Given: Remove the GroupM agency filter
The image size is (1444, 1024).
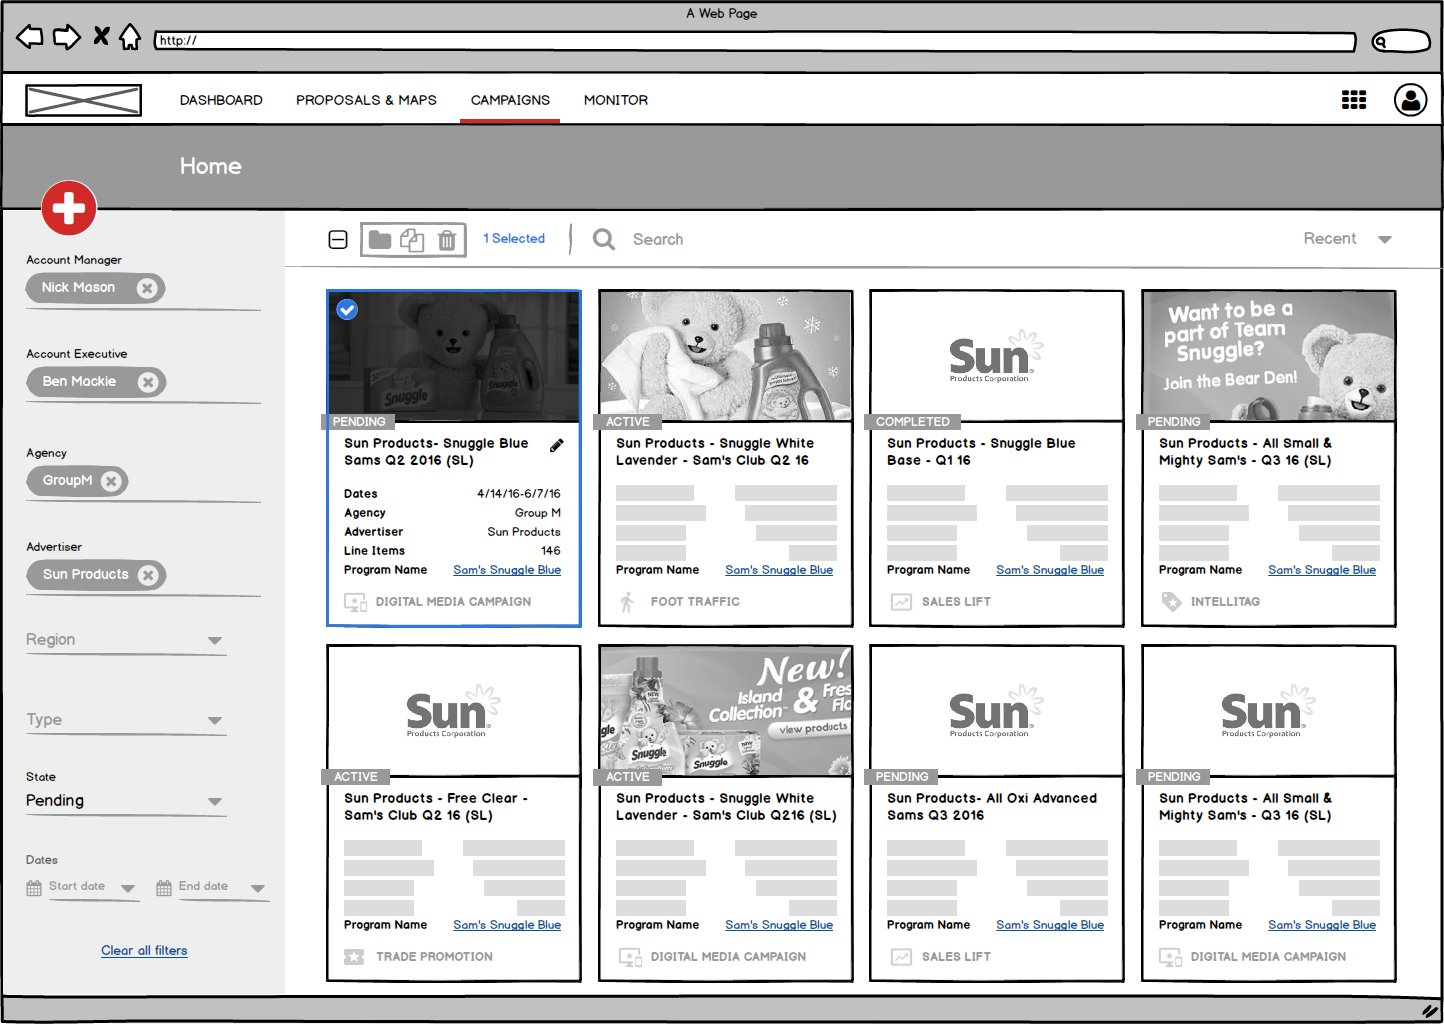Looking at the screenshot, I should (x=111, y=481).
